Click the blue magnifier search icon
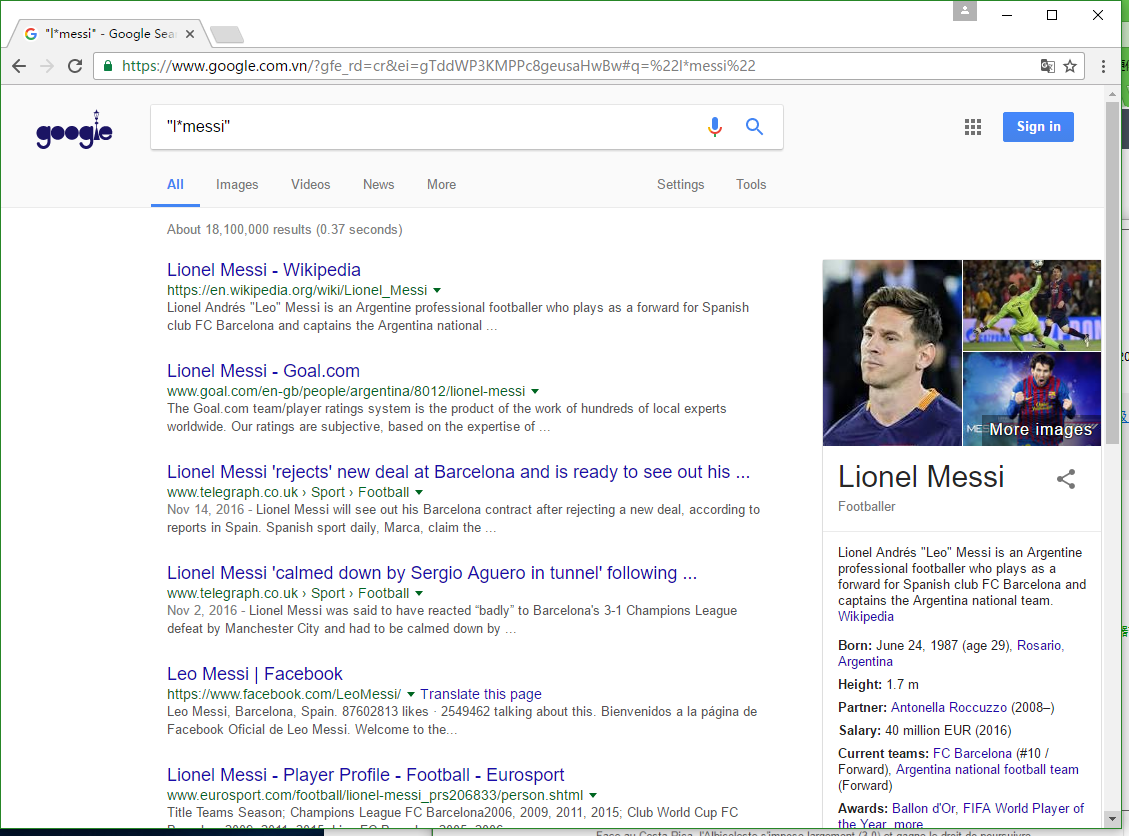The width and height of the screenshot is (1129, 836). coord(754,127)
